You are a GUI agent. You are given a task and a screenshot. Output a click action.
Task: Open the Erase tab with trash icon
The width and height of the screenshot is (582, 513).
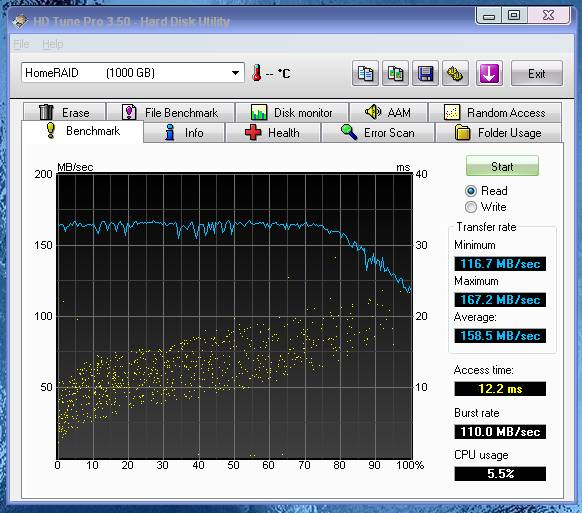click(65, 112)
